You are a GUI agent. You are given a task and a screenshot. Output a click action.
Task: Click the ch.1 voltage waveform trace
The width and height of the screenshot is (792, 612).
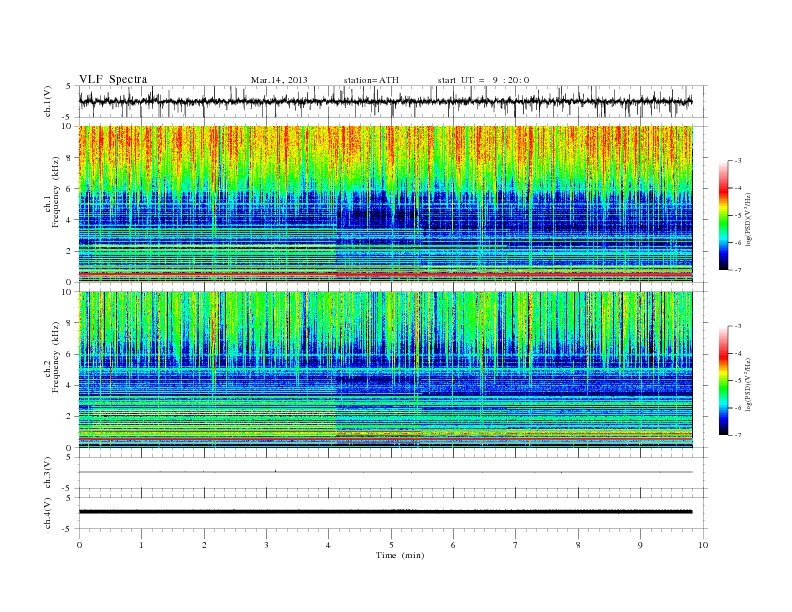385,101
